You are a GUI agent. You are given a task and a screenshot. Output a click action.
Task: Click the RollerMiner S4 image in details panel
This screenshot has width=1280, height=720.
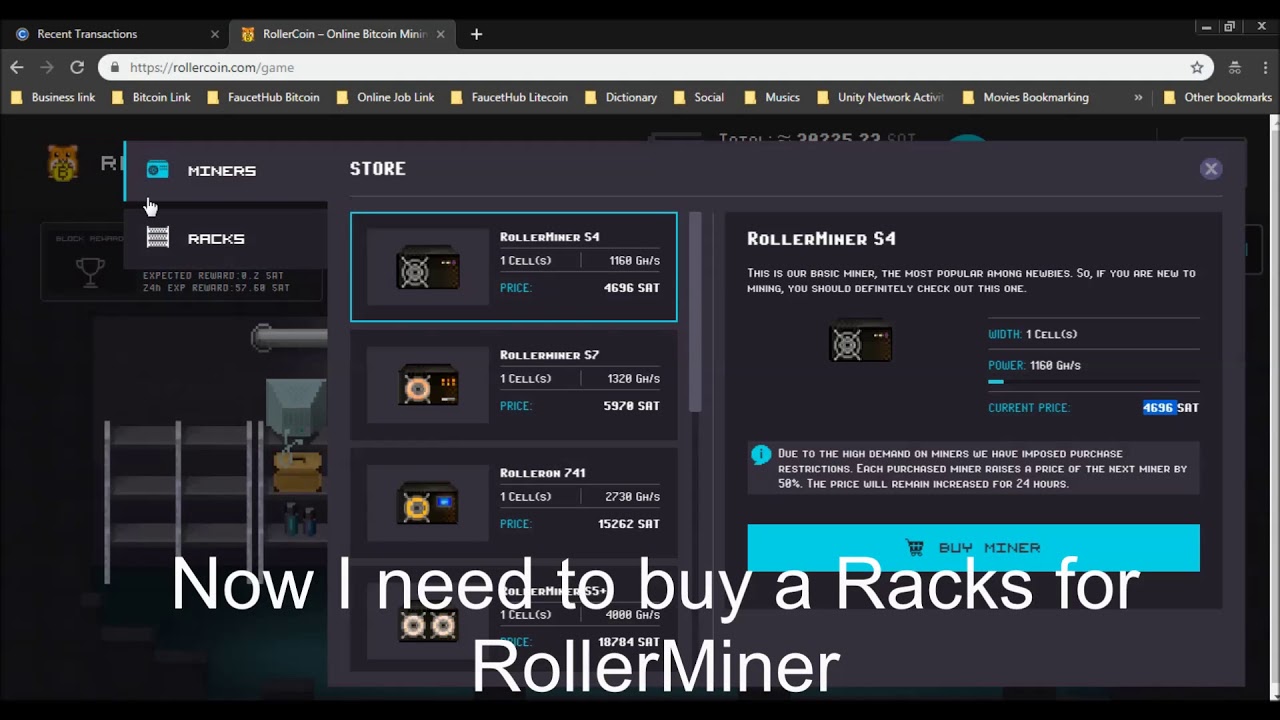pos(860,342)
